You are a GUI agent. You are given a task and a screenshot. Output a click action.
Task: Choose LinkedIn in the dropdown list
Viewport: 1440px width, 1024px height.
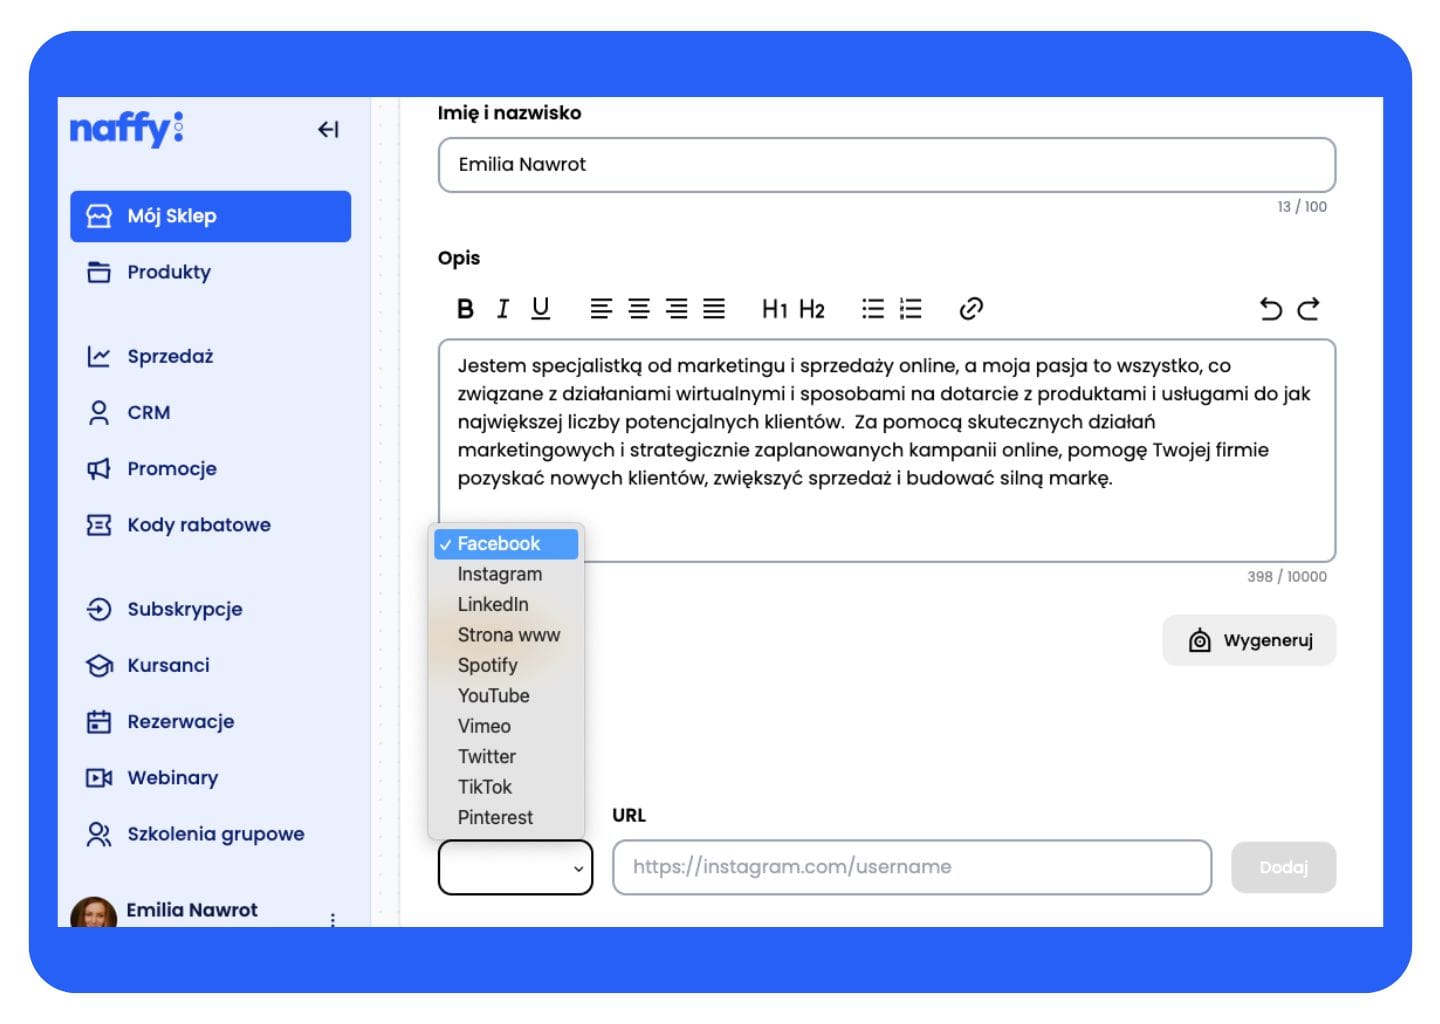tap(506, 604)
